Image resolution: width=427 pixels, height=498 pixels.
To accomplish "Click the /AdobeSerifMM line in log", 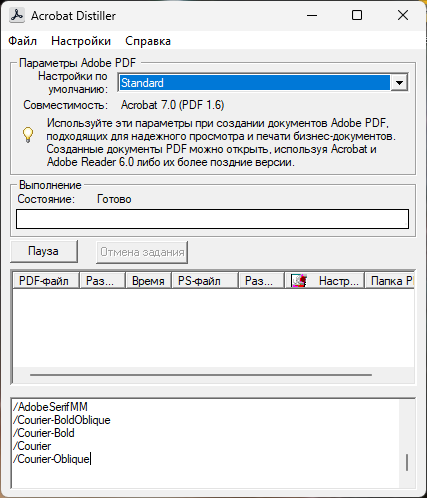I will click(x=50, y=407).
